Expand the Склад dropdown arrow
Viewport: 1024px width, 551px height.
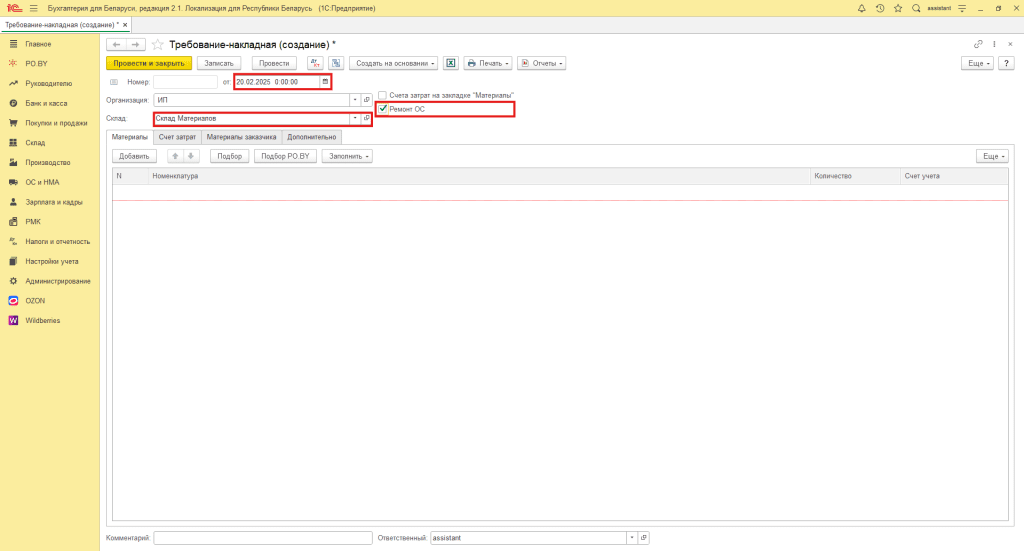(355, 119)
